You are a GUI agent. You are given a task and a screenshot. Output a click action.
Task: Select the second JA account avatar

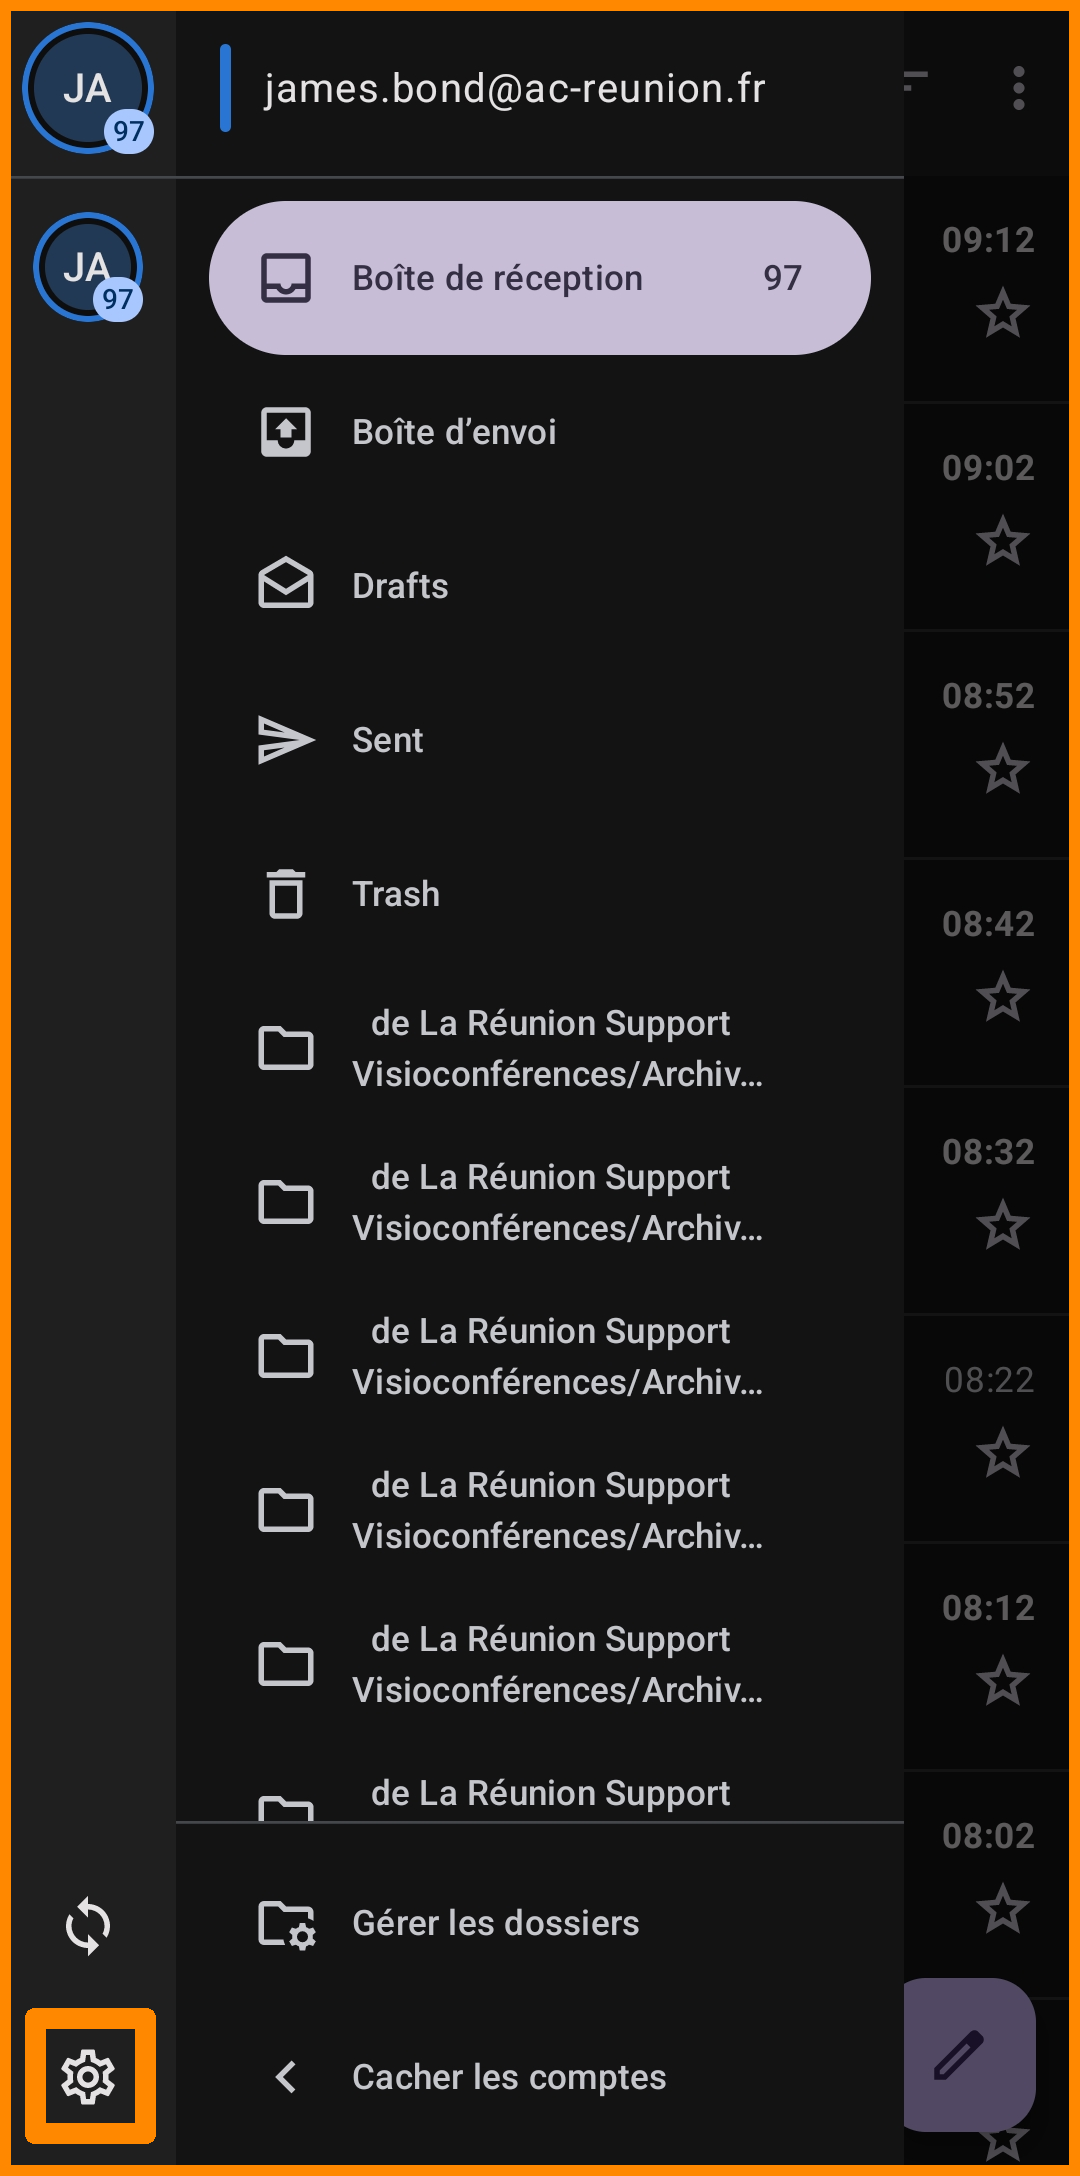click(x=88, y=267)
